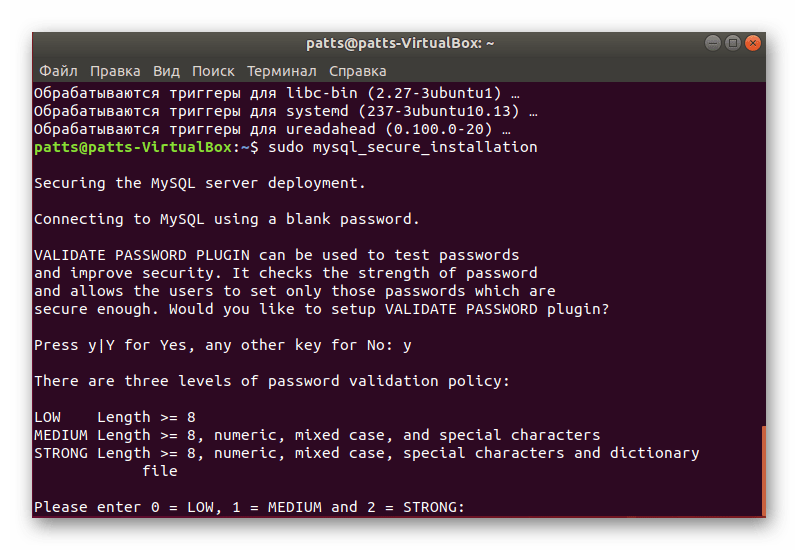Click the scrollbar track above the thumb

tap(763, 254)
